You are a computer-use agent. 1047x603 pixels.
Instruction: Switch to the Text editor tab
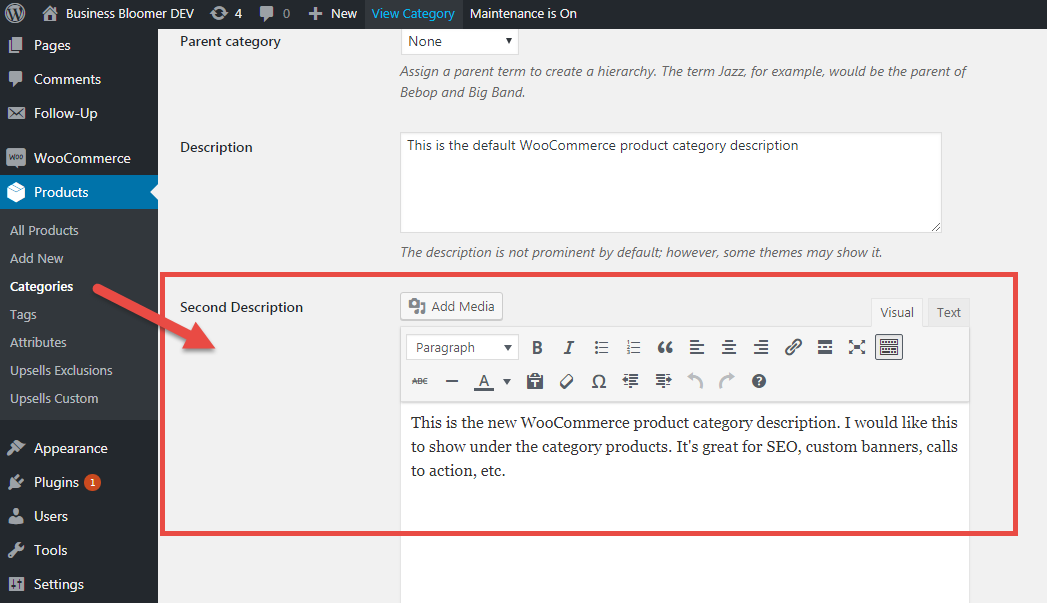click(948, 312)
